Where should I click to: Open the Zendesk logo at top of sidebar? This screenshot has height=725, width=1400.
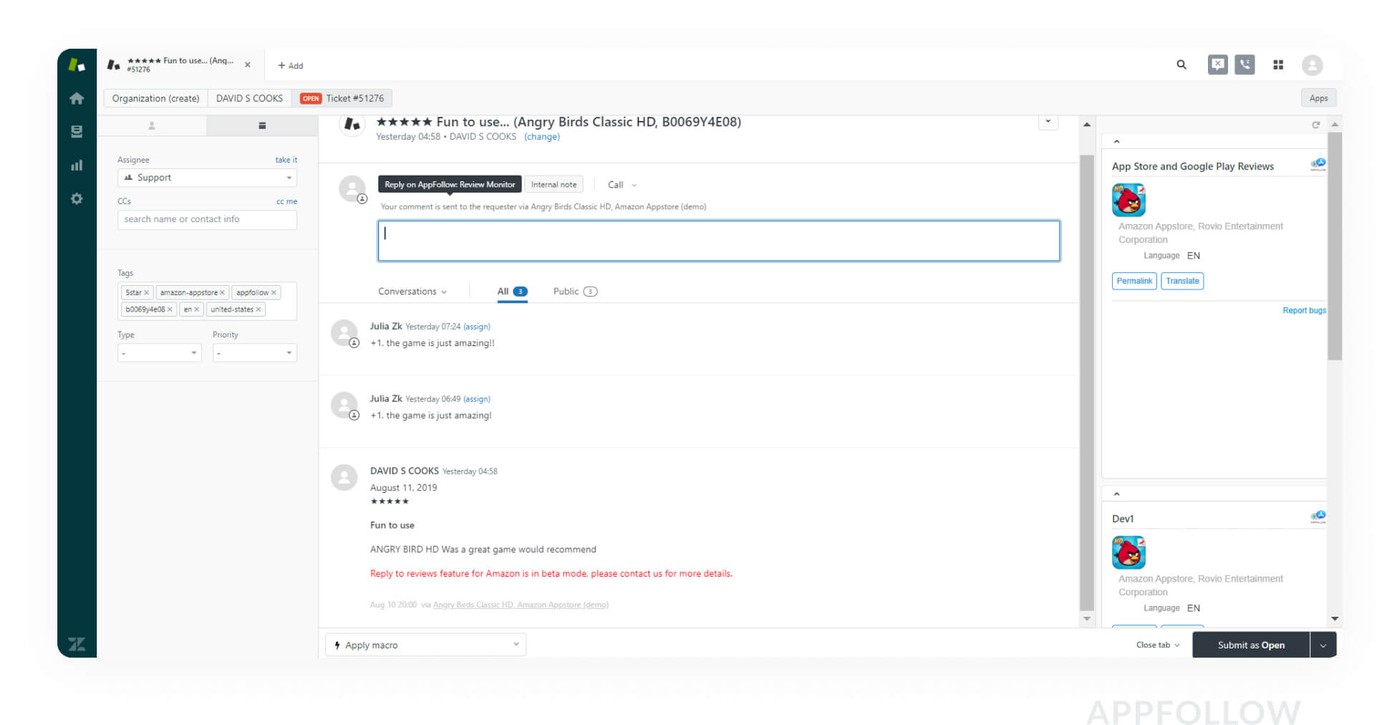(76, 65)
